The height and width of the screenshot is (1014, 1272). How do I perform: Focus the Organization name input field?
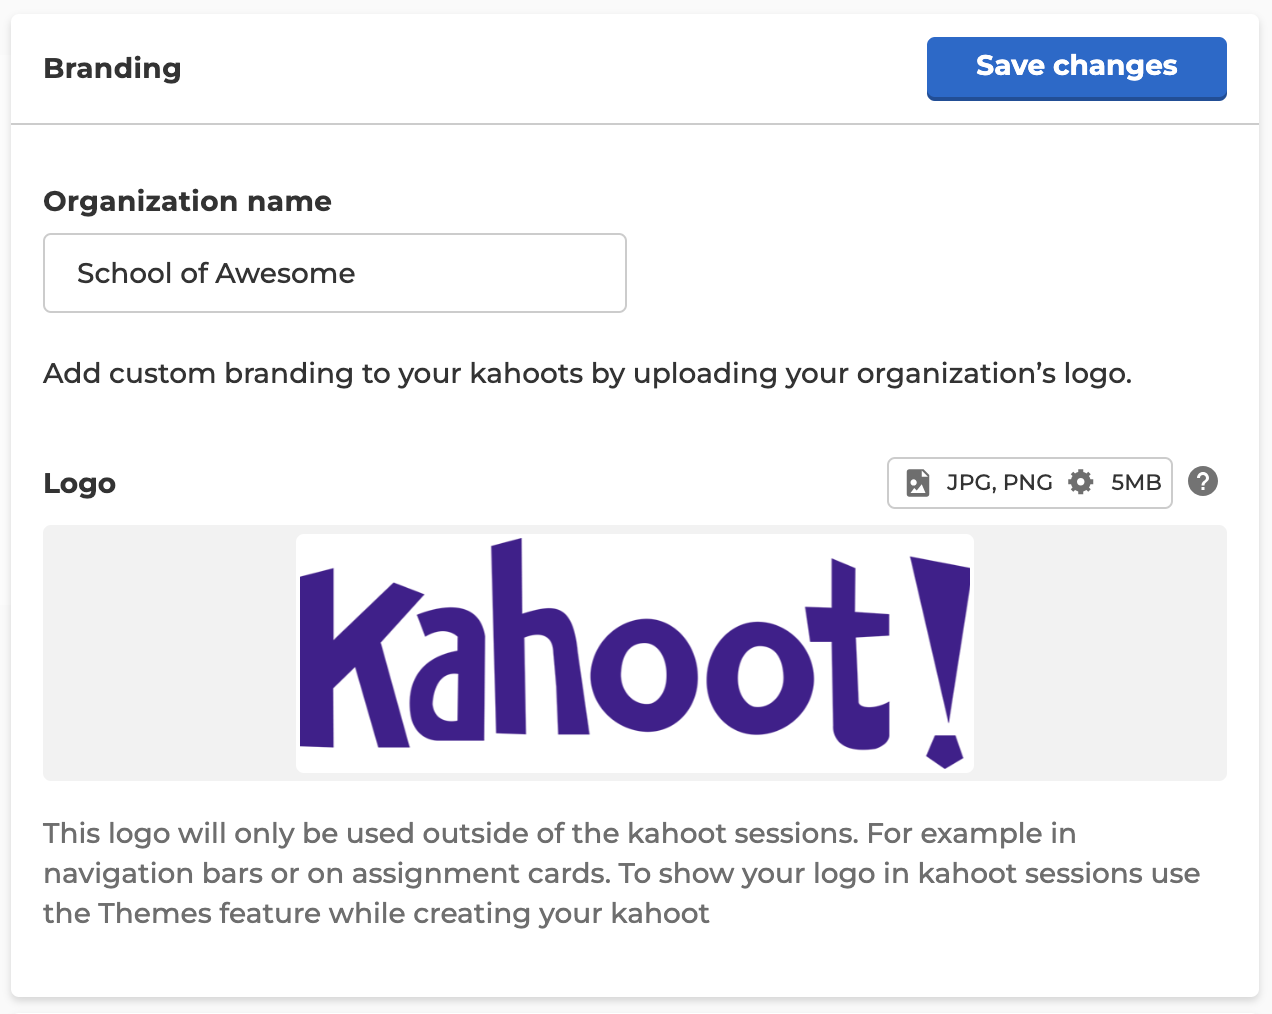point(335,273)
